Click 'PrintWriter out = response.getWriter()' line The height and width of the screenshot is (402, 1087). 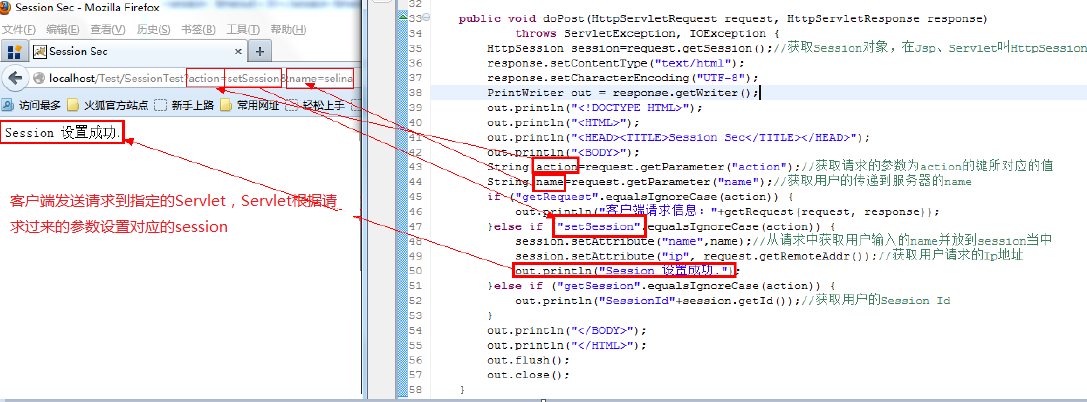(623, 92)
